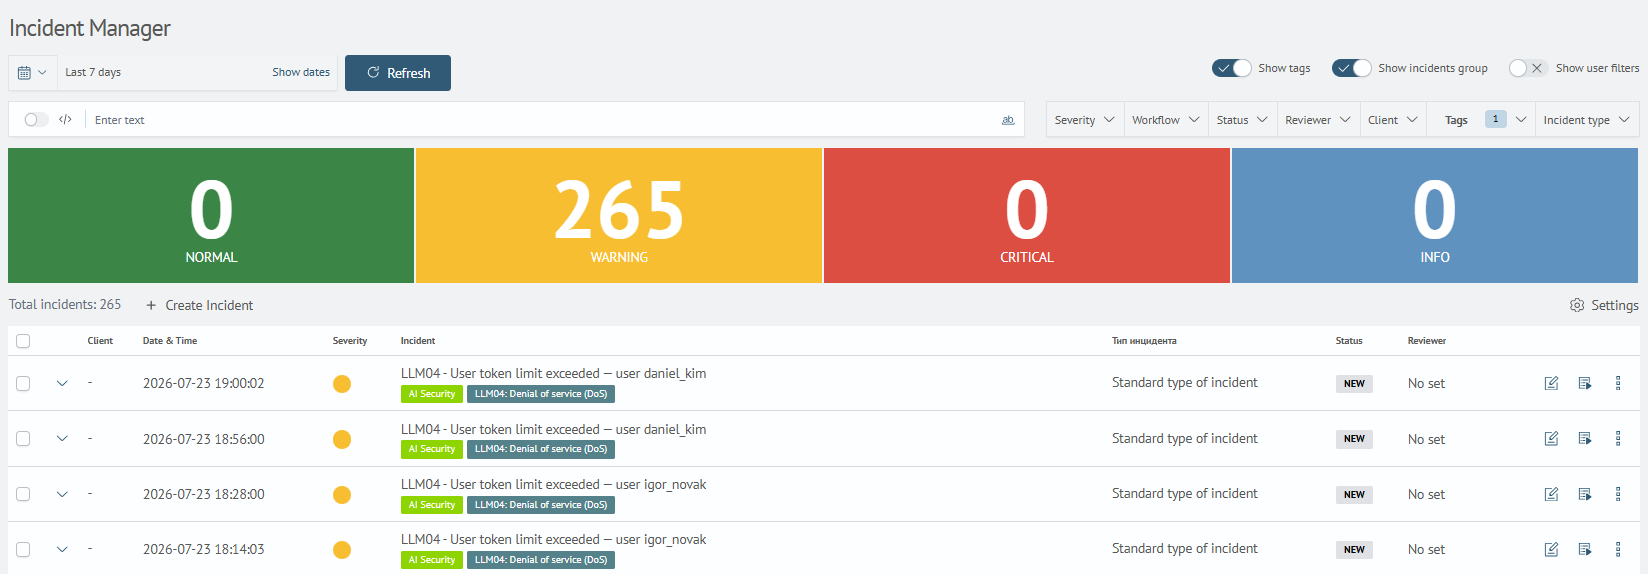
Task: Click Show dates link
Action: (301, 72)
